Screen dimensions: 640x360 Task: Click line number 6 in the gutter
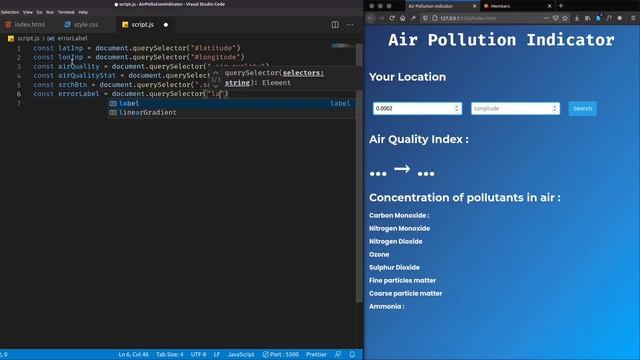pos(19,94)
